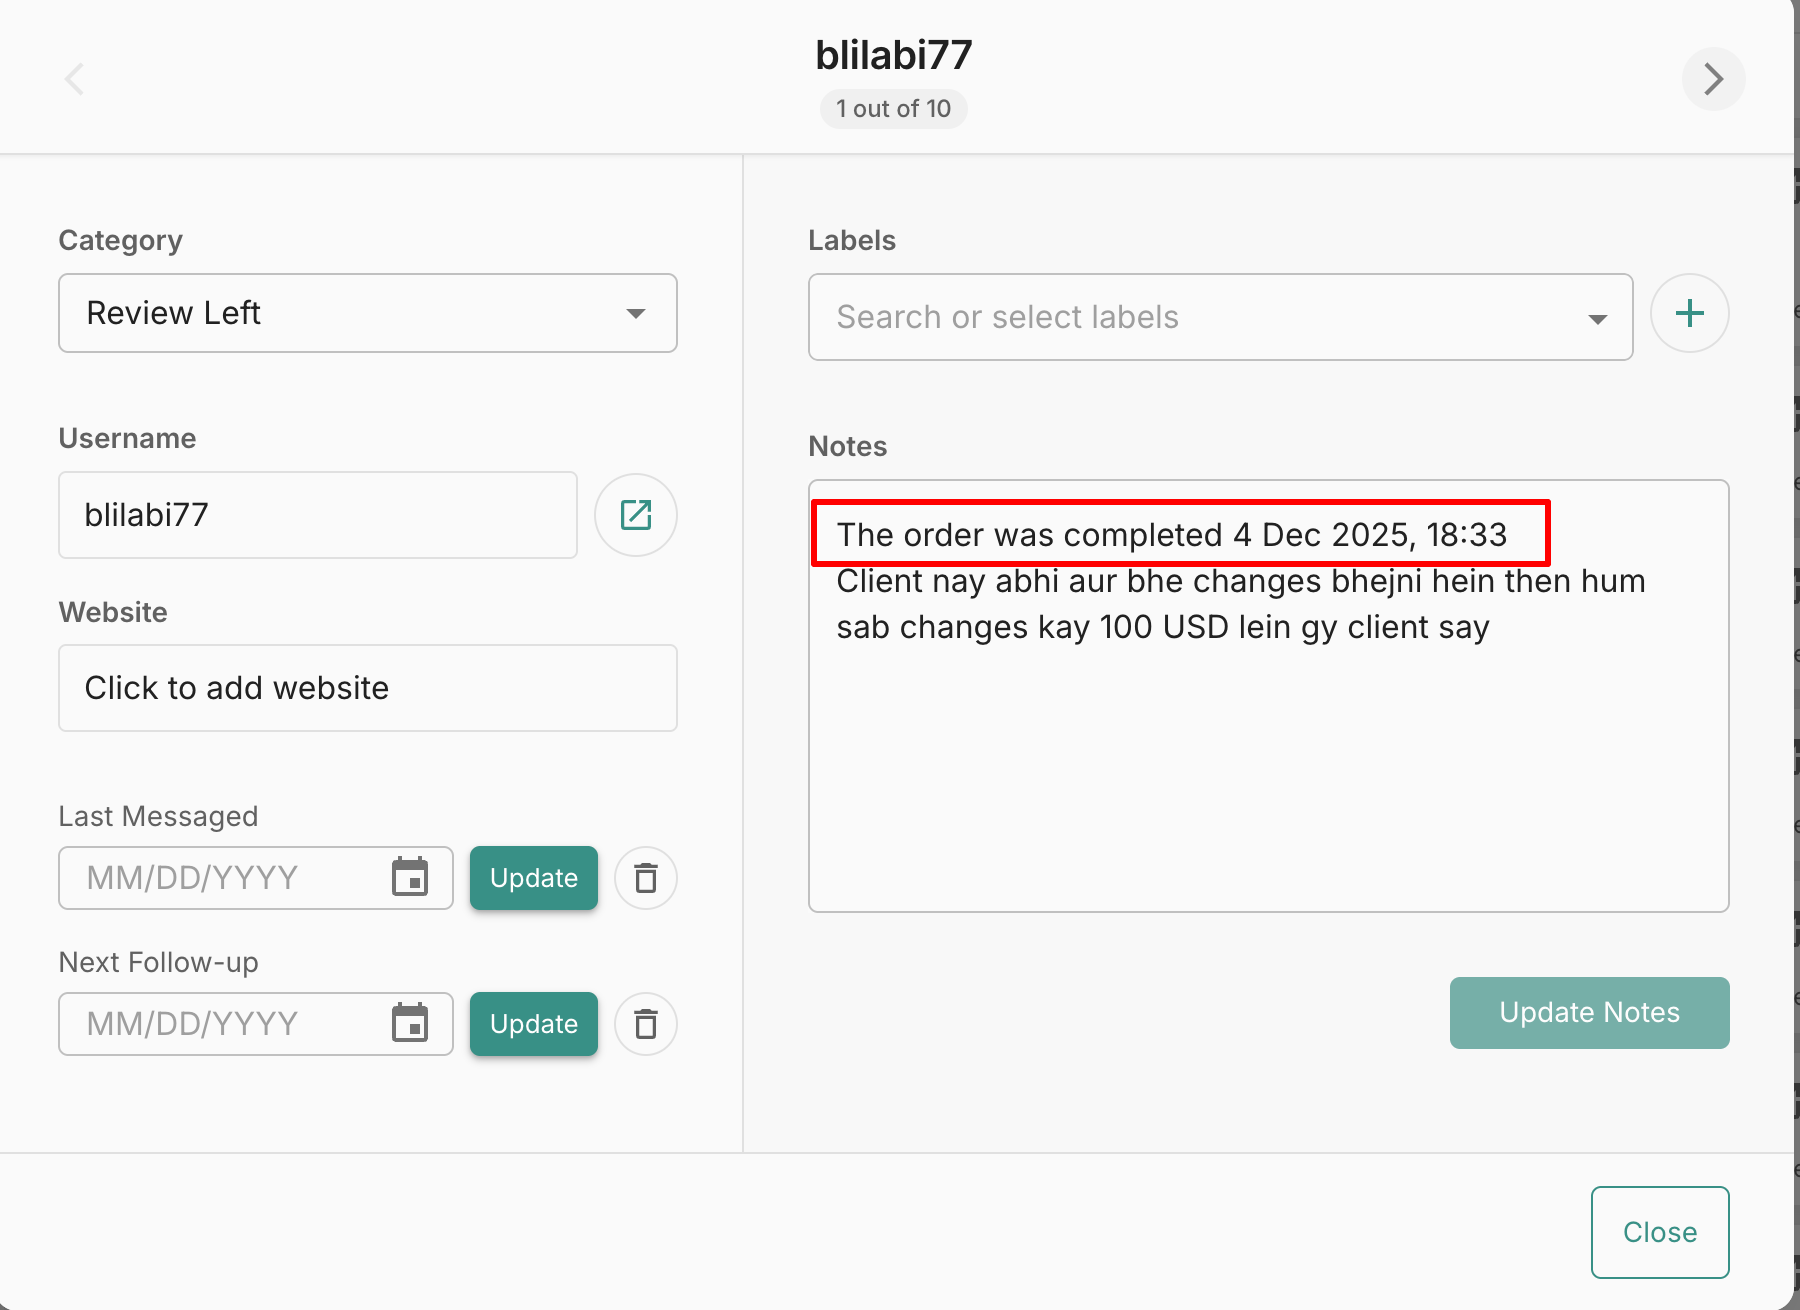Open calendar picker for Next Follow-up
This screenshot has width=1800, height=1310.
[410, 1024]
